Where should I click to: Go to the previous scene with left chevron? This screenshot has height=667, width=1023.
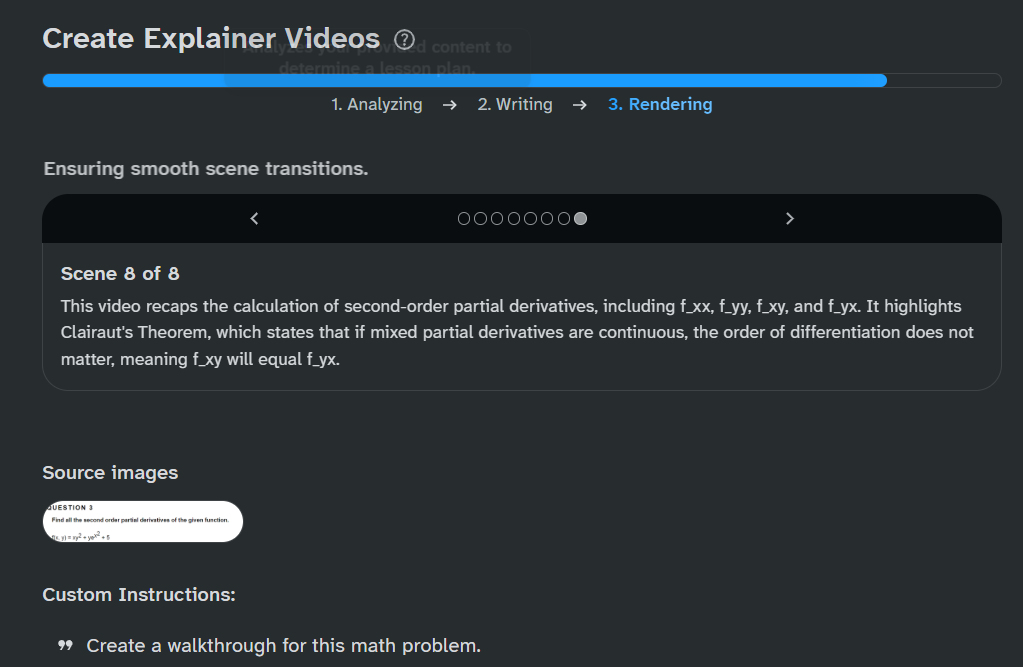(x=254, y=218)
